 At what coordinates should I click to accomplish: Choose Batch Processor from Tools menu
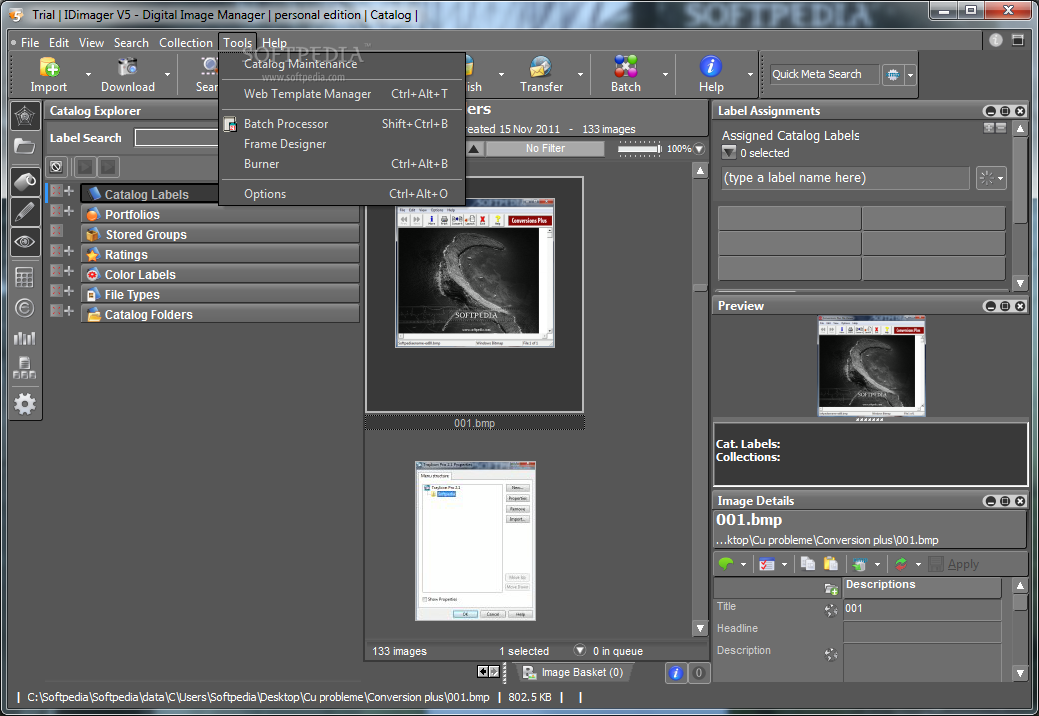(342, 124)
